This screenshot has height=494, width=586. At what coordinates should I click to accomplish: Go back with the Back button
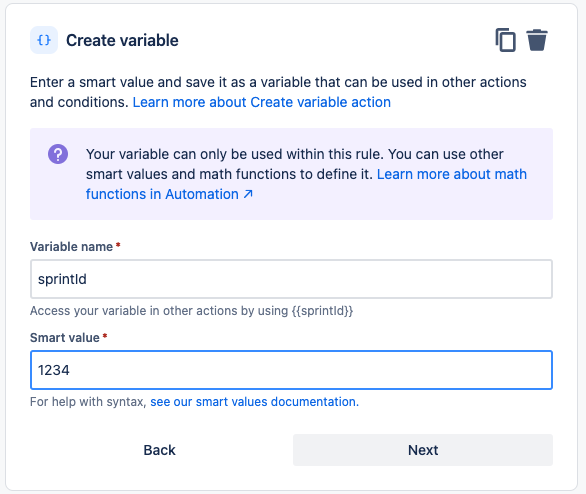[159, 450]
